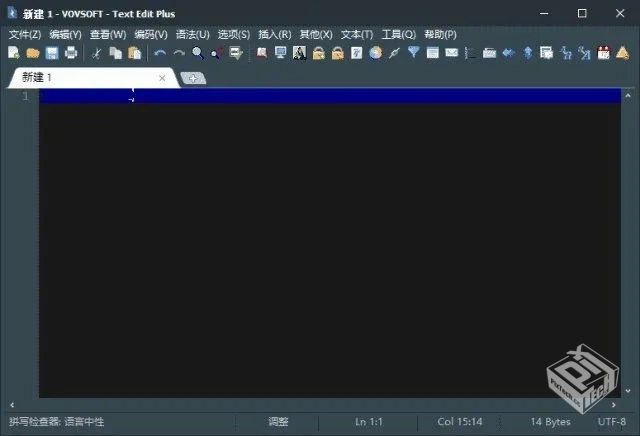640x436 pixels.
Task: Click the image with green arrow icon
Action: 236,53
